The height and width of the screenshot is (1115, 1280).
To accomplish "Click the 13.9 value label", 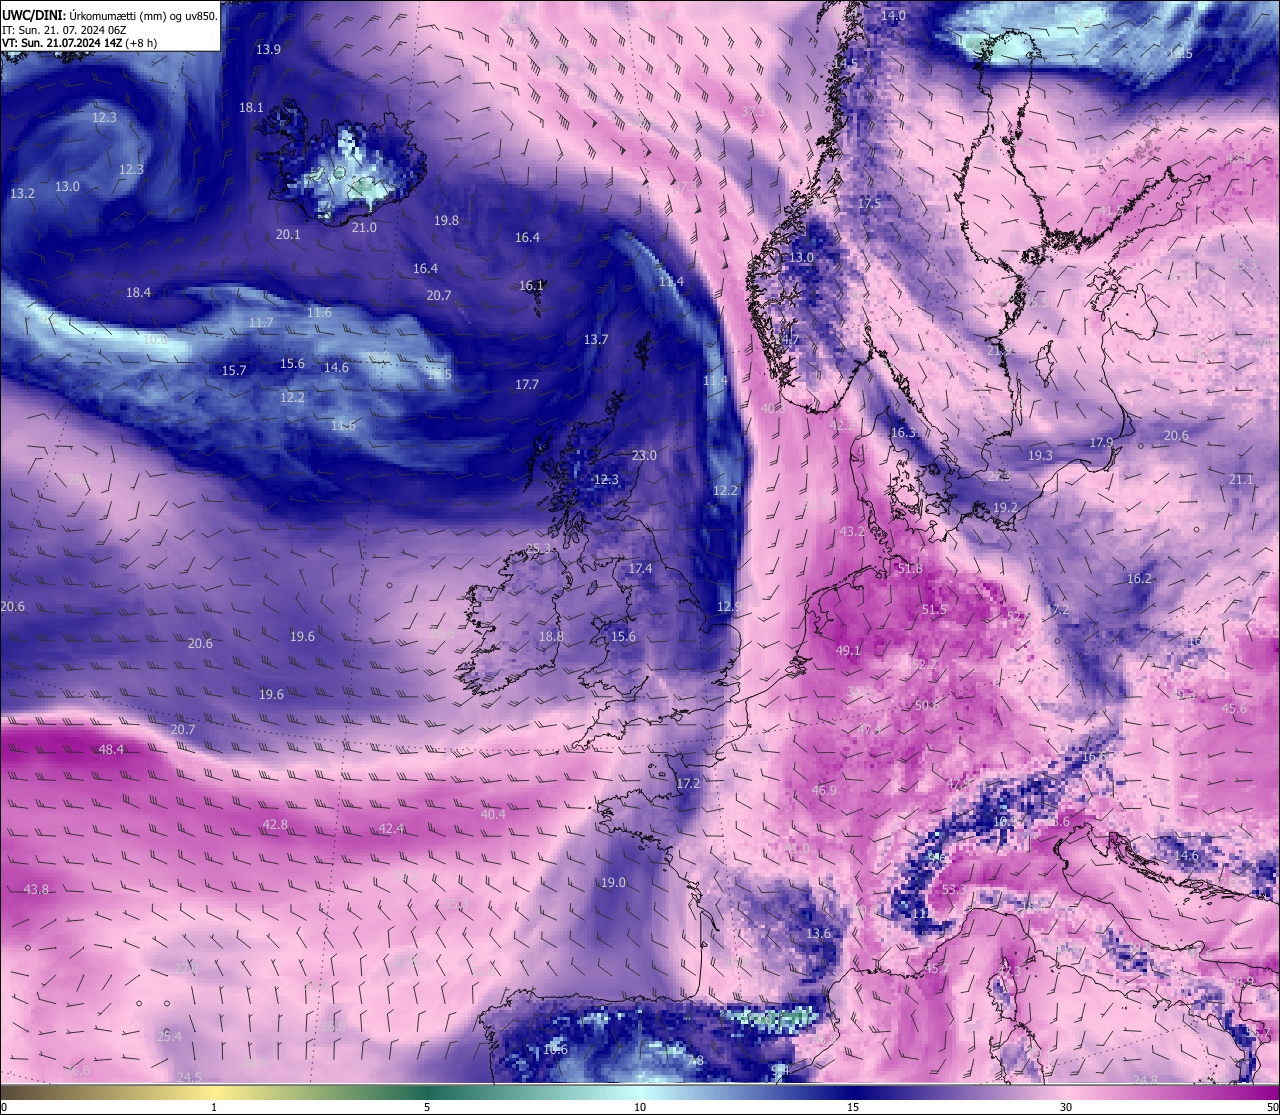I will point(268,50).
